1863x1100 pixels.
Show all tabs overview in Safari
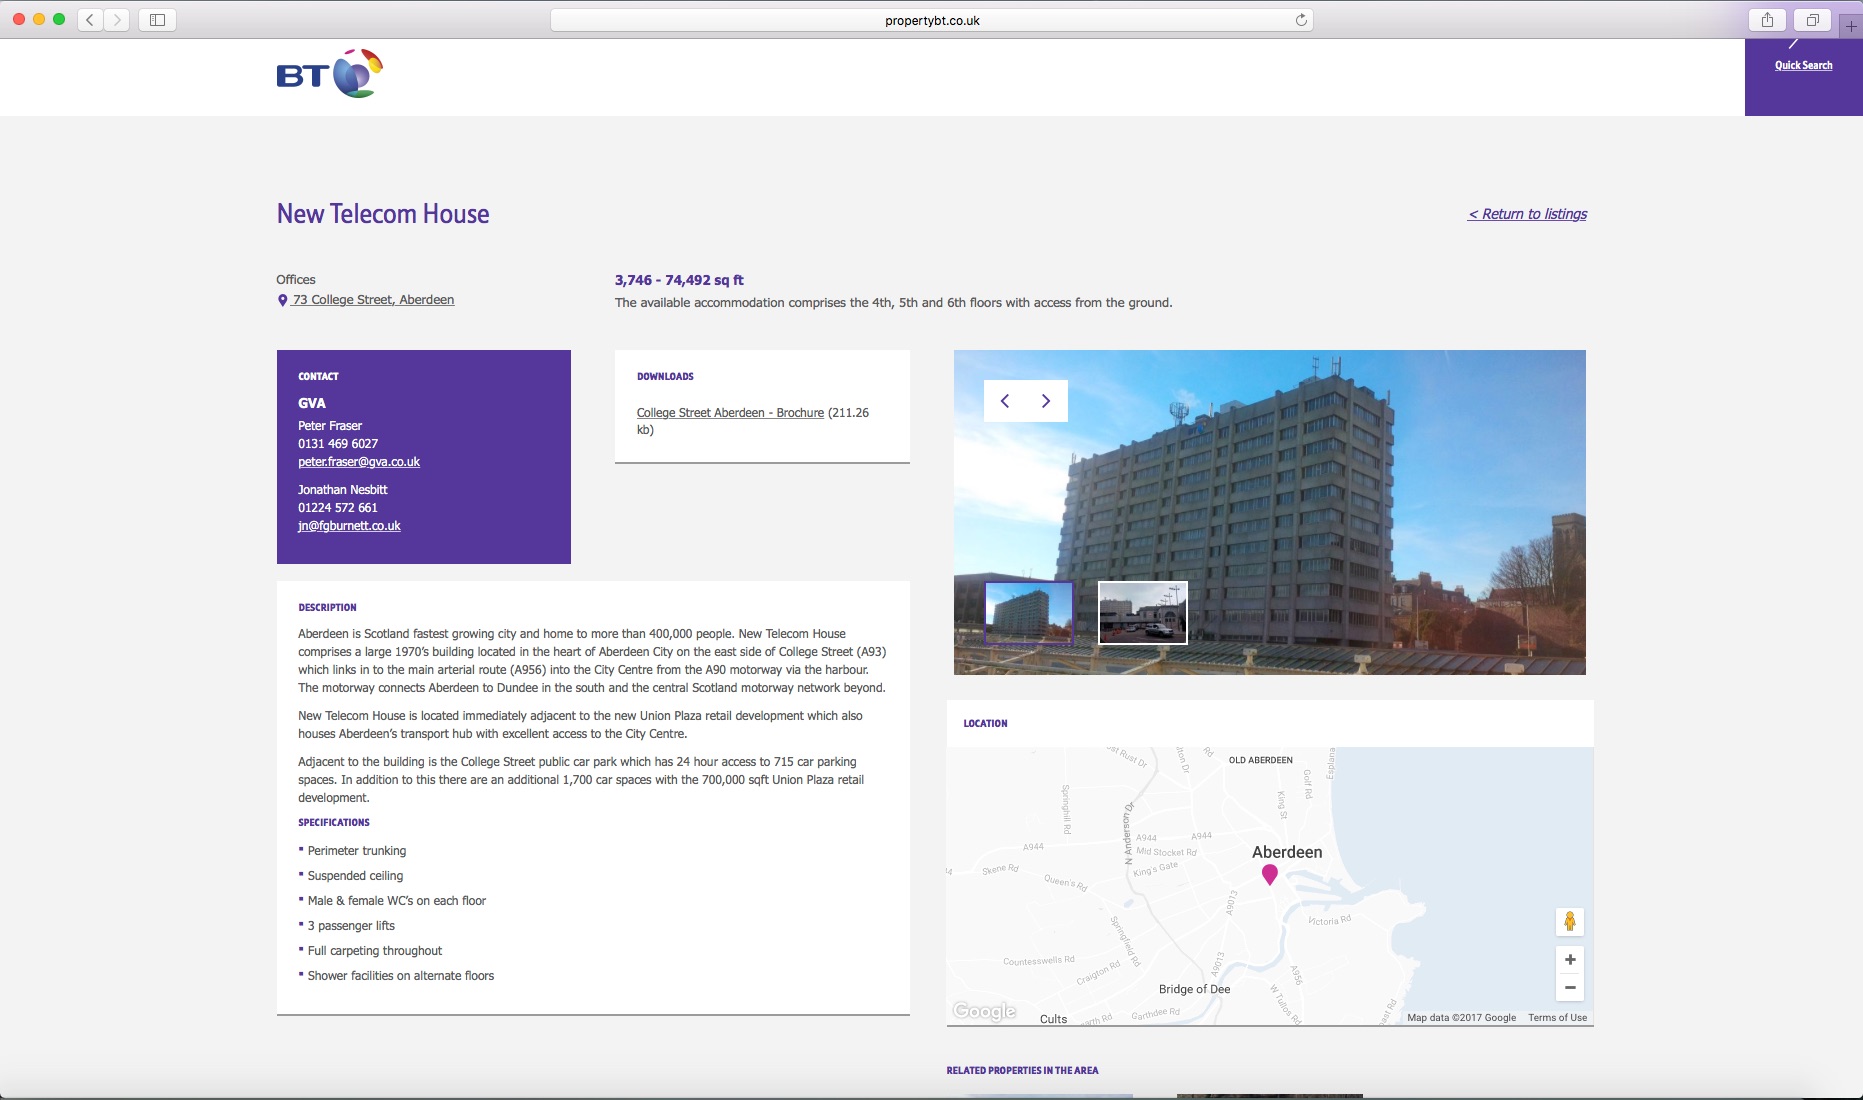(x=1812, y=20)
